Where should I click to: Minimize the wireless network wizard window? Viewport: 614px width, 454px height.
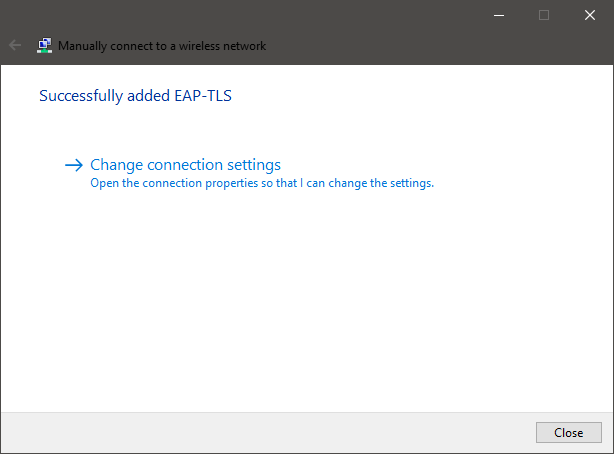pyautogui.click(x=498, y=15)
